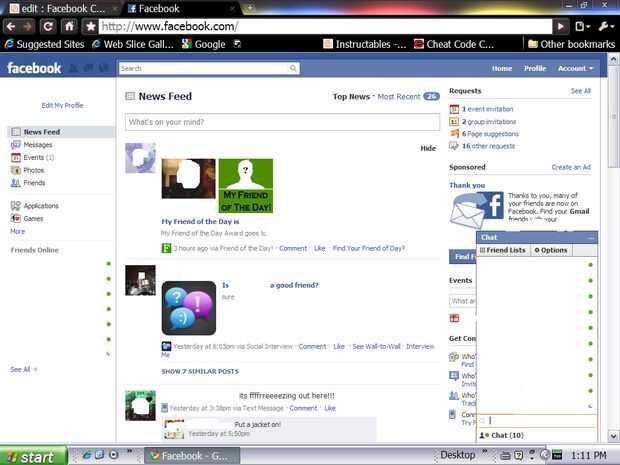Image resolution: width=620 pixels, height=465 pixels.
Task: Expand the Account dropdown menu
Action: pyautogui.click(x=576, y=68)
